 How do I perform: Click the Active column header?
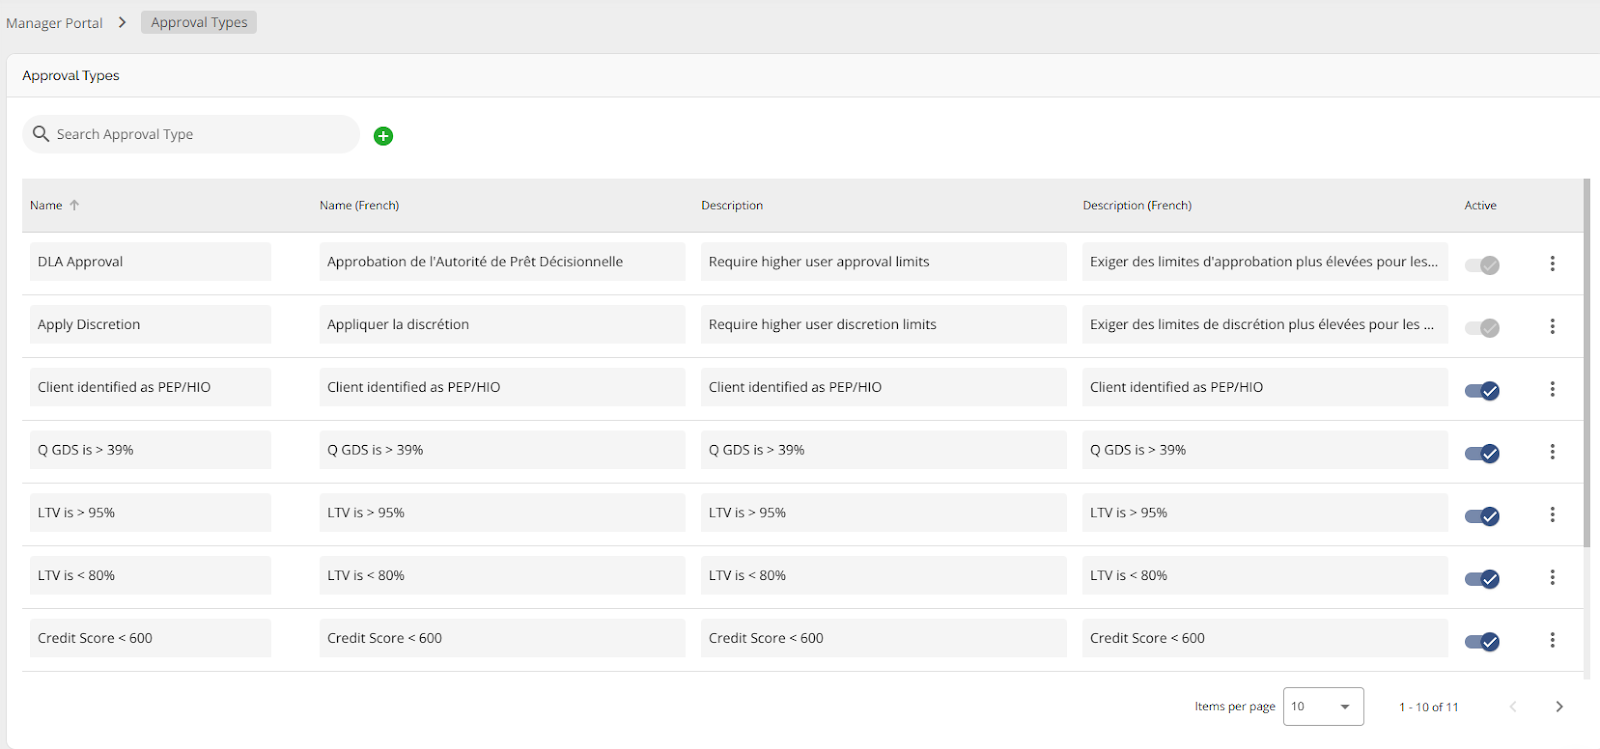[1480, 205]
